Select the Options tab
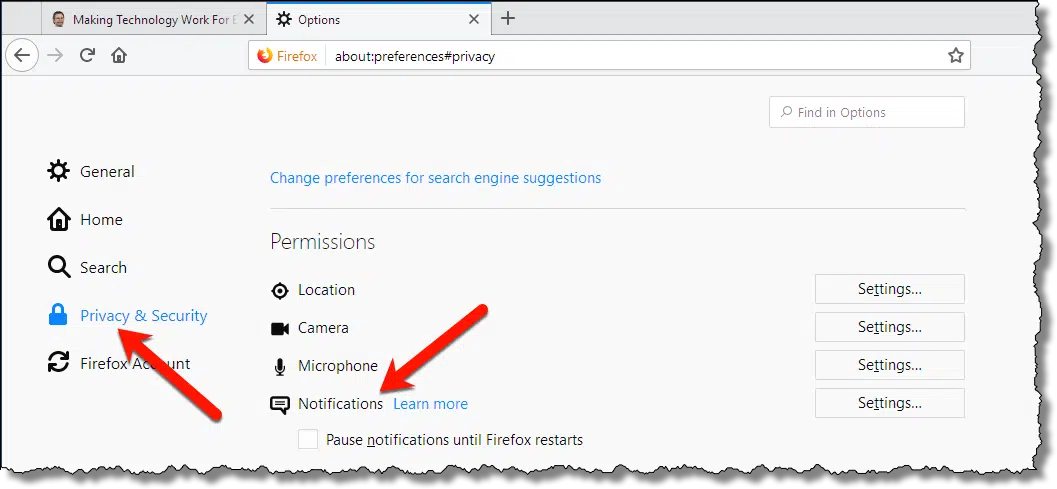The width and height of the screenshot is (1057, 489). pyautogui.click(x=379, y=20)
